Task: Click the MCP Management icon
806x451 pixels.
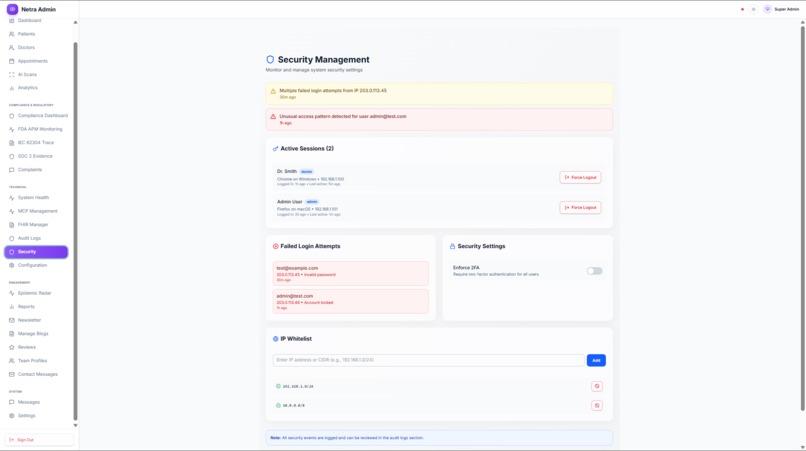Action: pyautogui.click(x=11, y=211)
